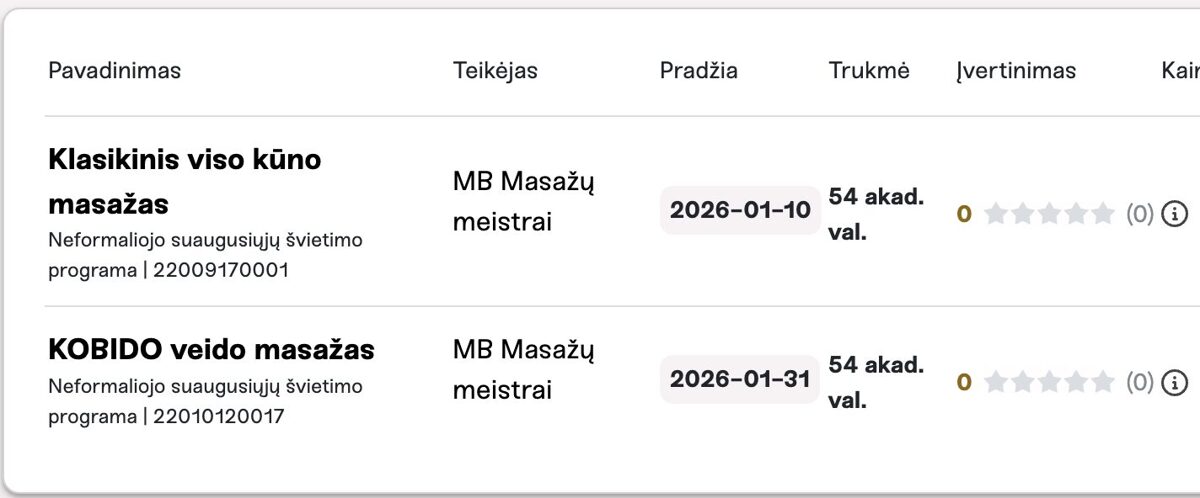The height and width of the screenshot is (498, 1200).
Task: Open the KOBIDO veido masažas program
Action: (x=211, y=350)
